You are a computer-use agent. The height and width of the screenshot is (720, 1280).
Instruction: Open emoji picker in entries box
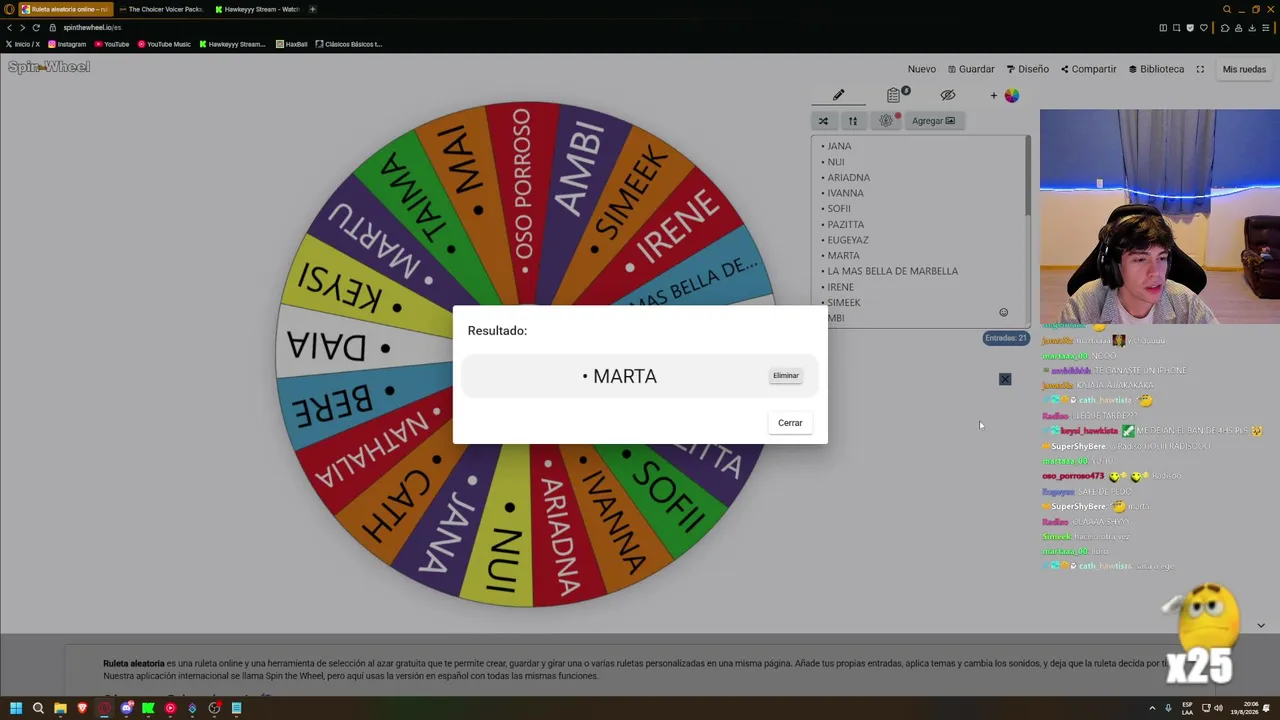[x=1003, y=312]
